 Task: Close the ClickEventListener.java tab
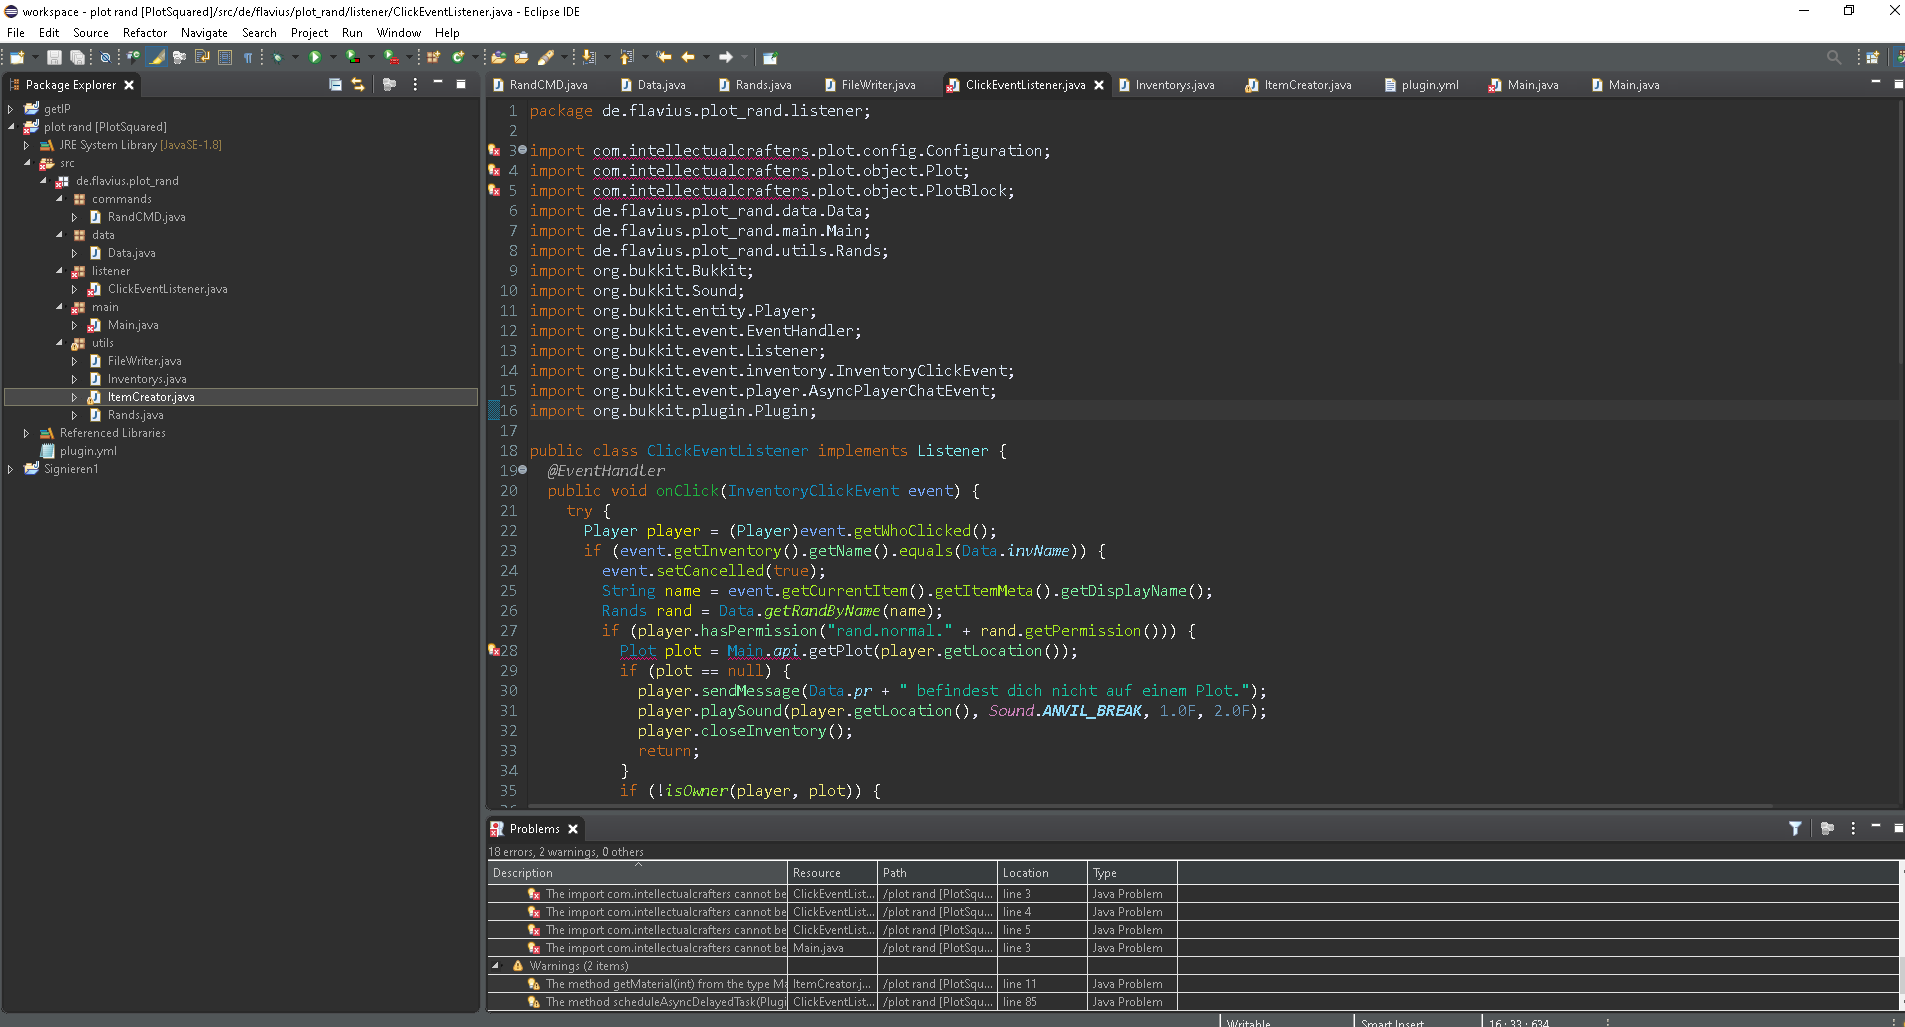pos(1099,85)
